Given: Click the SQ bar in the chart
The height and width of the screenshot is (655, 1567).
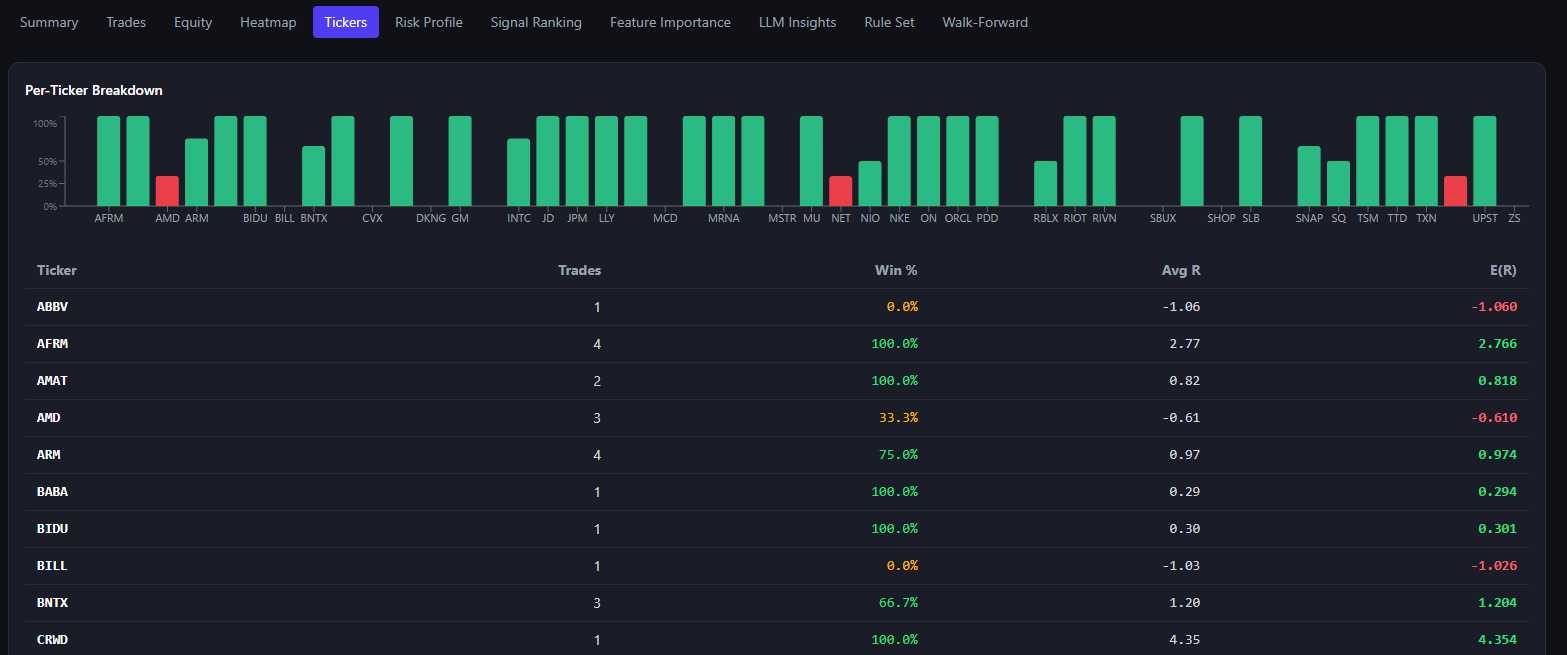Looking at the screenshot, I should (1339, 183).
